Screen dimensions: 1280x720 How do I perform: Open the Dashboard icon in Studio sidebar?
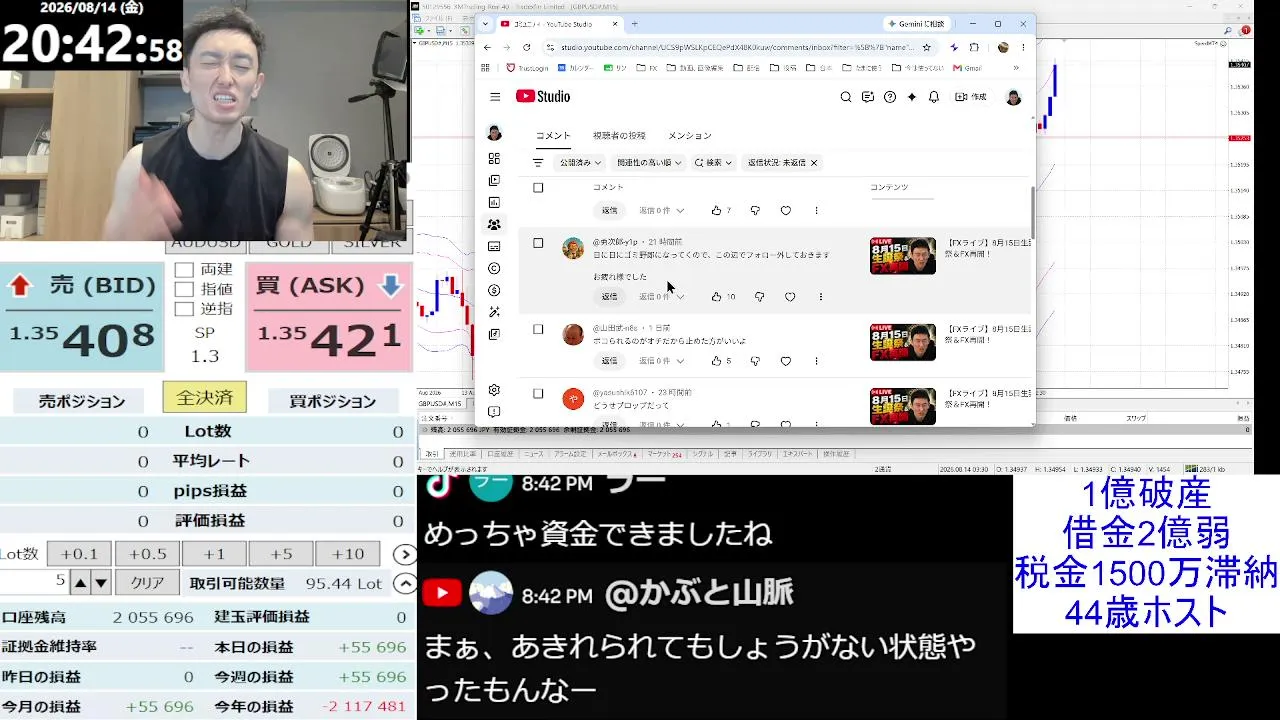tap(494, 159)
